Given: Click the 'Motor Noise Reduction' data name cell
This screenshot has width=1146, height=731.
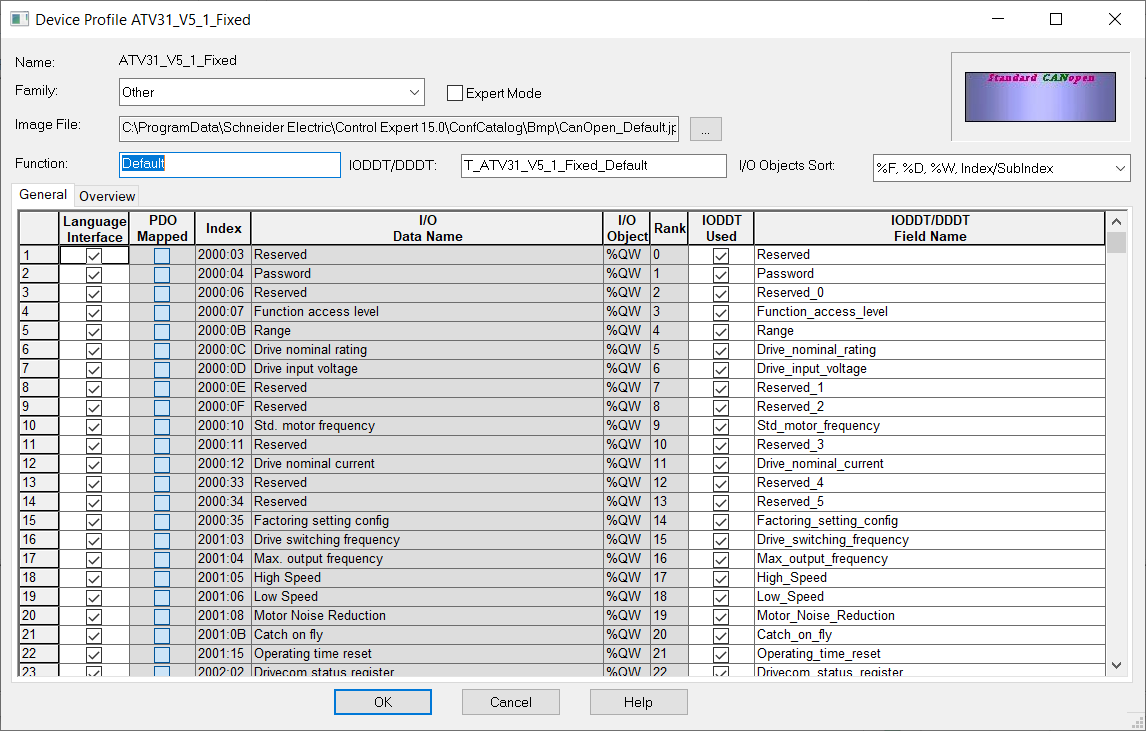Looking at the screenshot, I should point(428,616).
